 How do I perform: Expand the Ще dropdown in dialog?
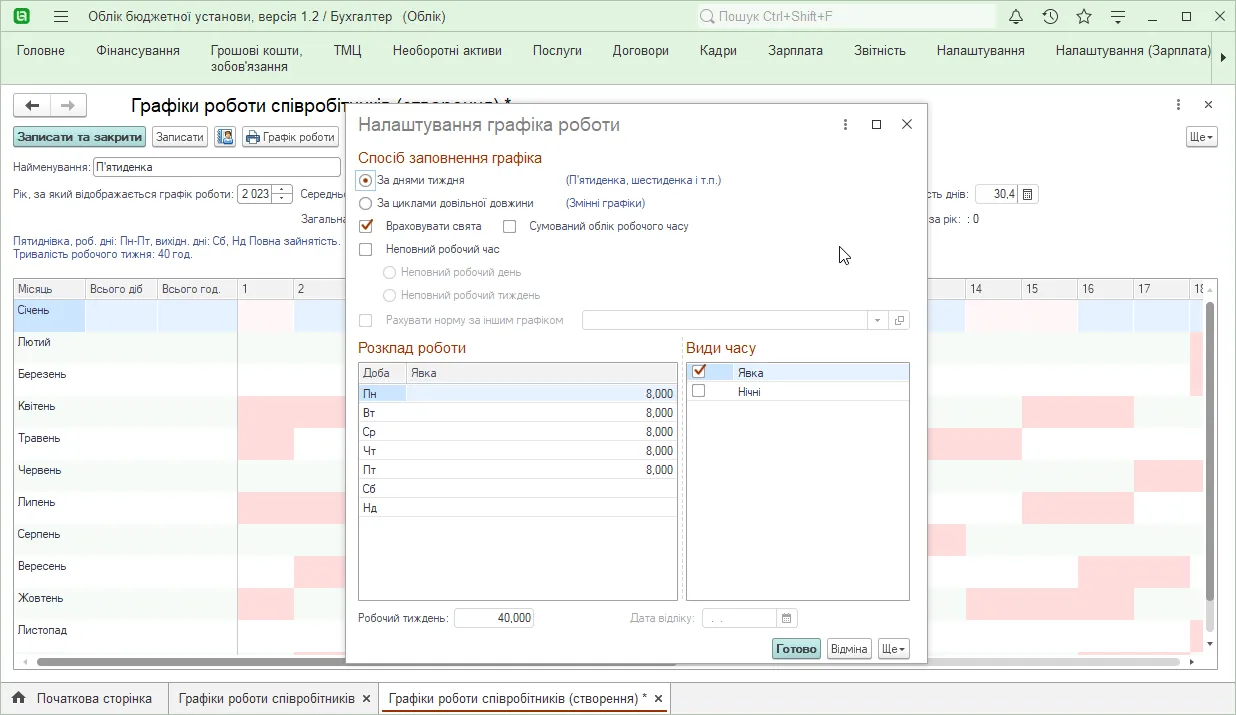point(894,649)
